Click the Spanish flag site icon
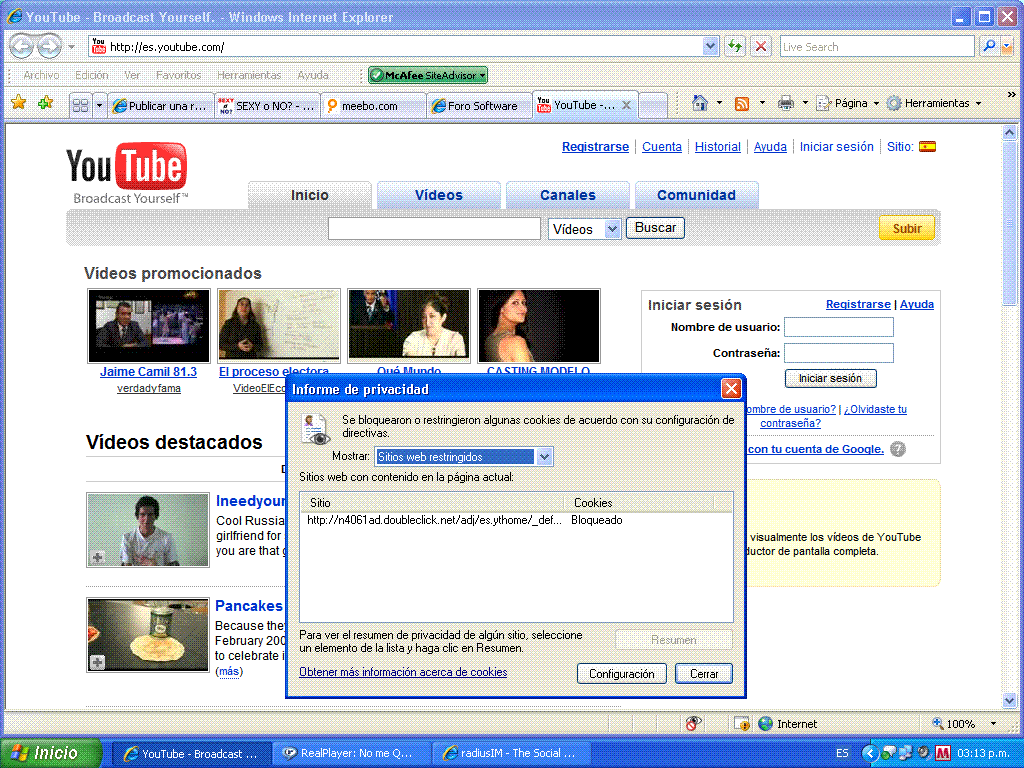The height and width of the screenshot is (768, 1024). pyautogui.click(x=927, y=146)
